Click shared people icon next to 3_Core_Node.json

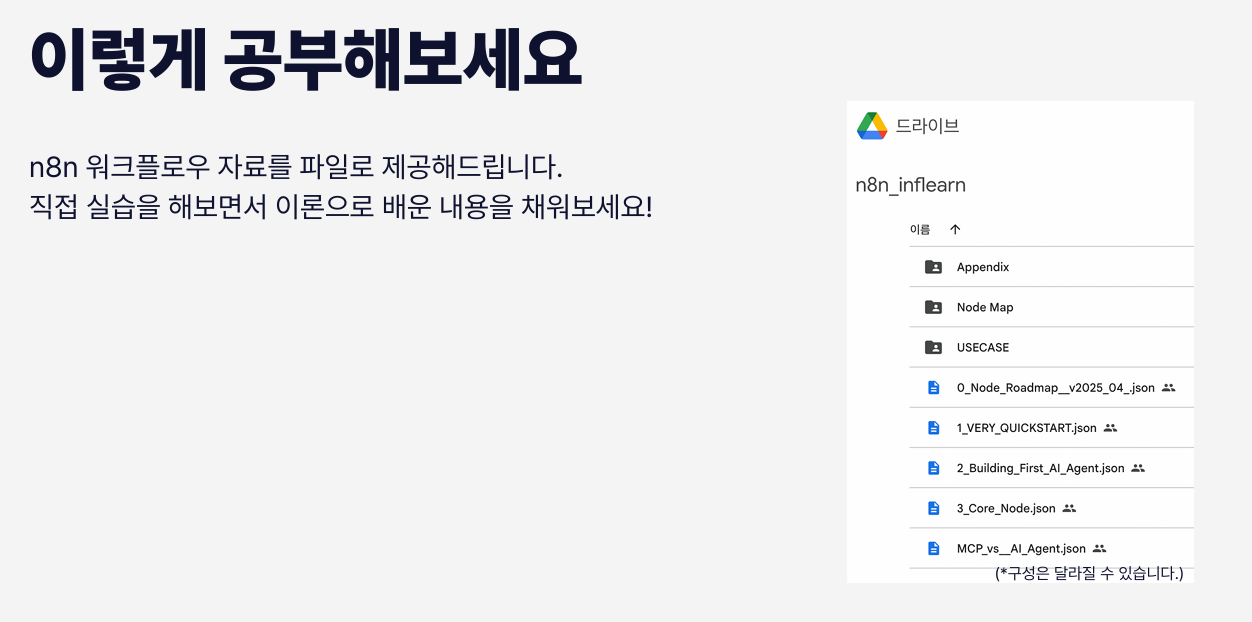[1069, 508]
